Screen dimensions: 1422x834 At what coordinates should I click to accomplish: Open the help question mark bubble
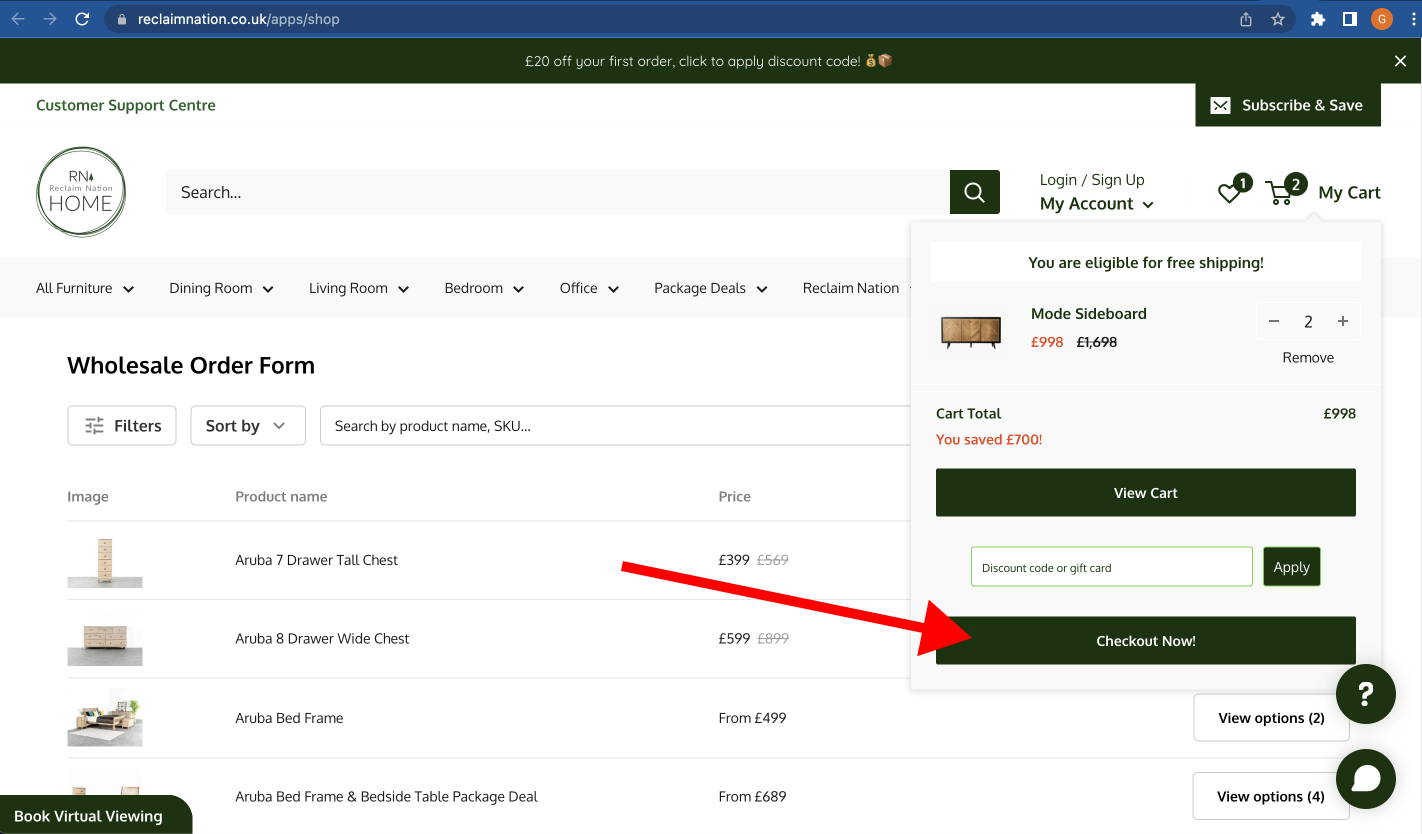click(x=1366, y=694)
